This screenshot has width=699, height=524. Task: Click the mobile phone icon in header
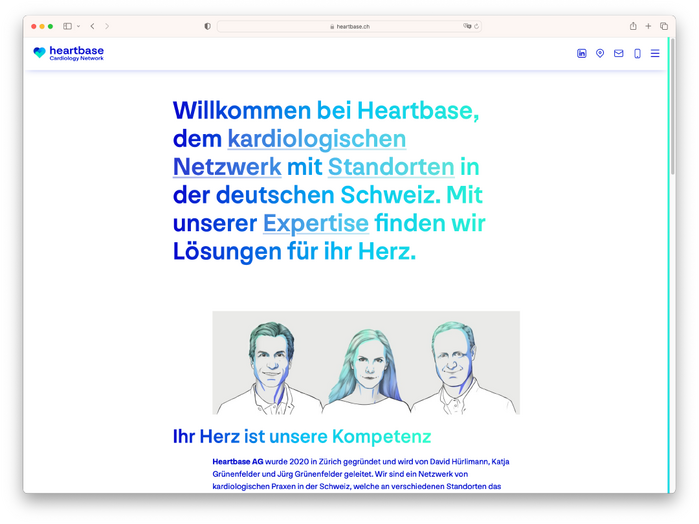point(637,54)
